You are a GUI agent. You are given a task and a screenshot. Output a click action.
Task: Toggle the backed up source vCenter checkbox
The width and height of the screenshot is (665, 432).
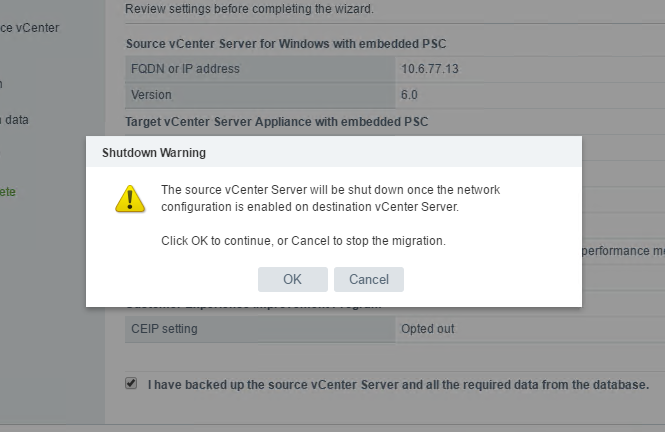(x=131, y=383)
